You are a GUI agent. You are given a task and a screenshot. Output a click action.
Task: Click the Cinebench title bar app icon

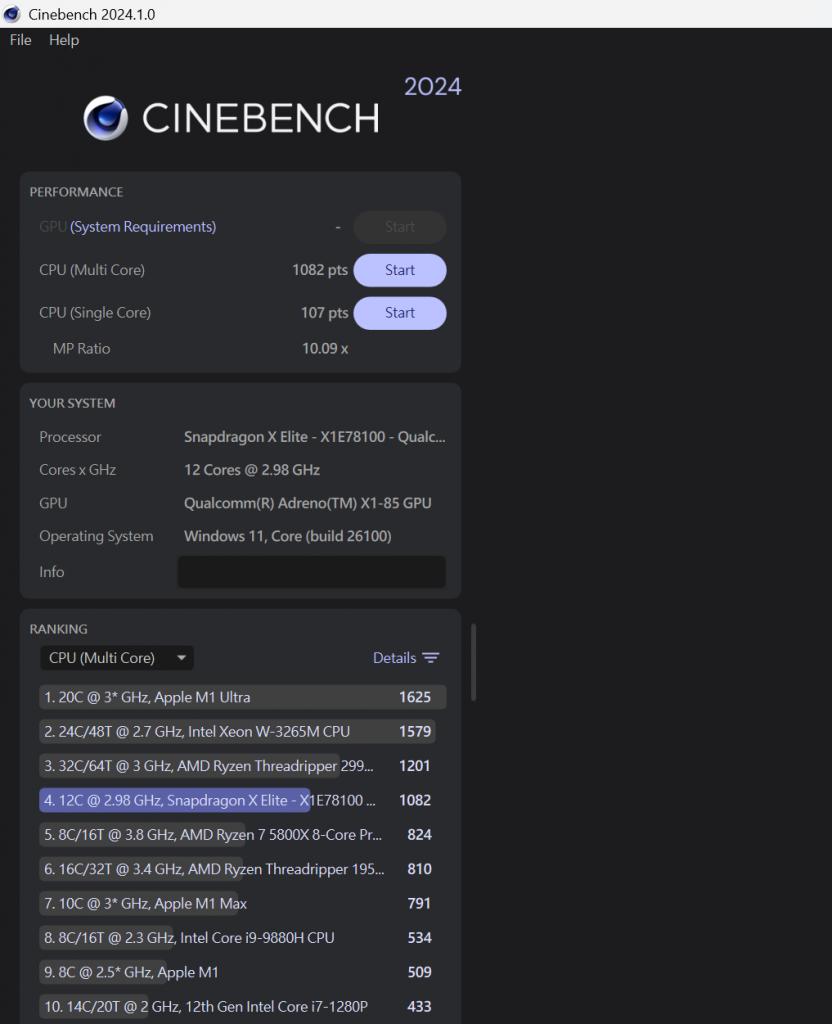12,14
